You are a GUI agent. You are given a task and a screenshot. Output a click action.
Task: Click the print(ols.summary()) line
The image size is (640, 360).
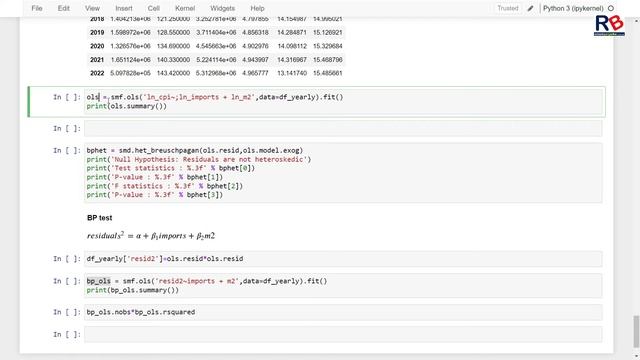127,106
